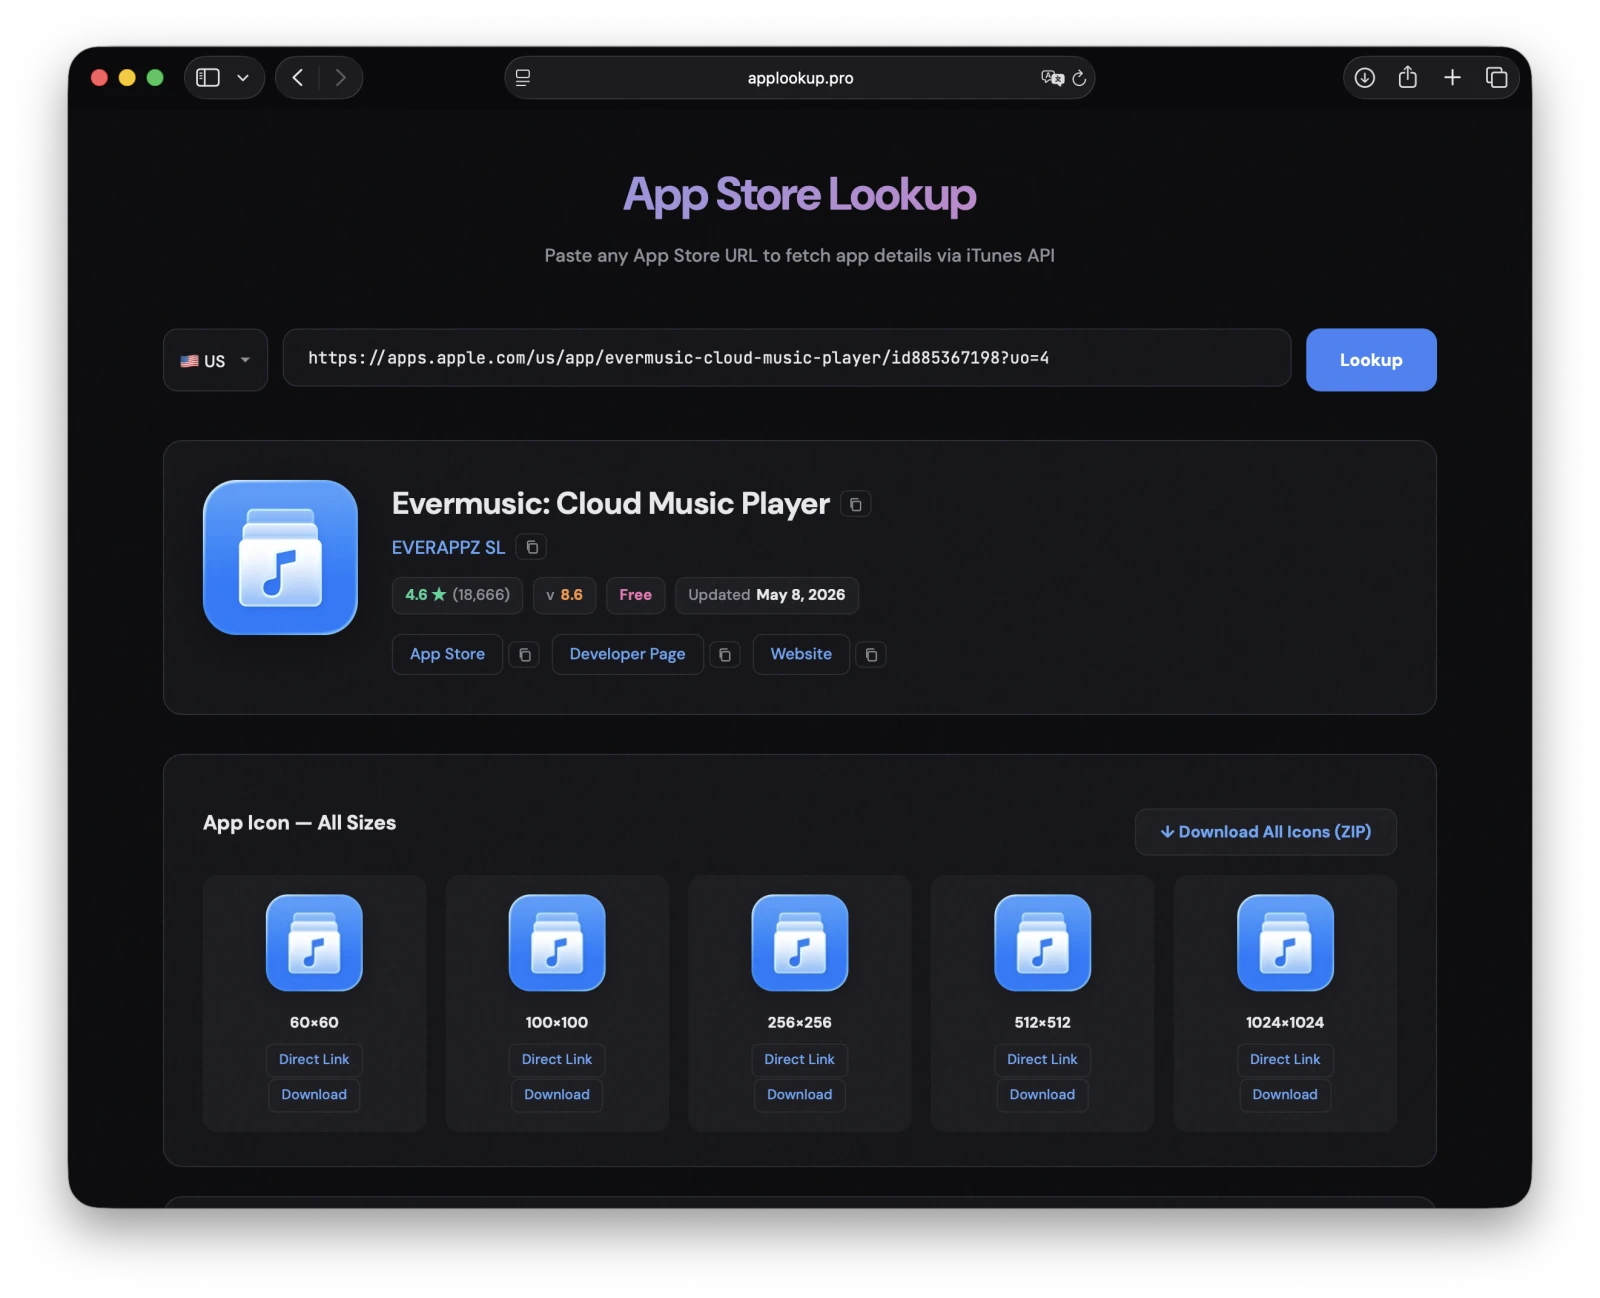Viewport: 1600px width, 1298px height.
Task: Reload the page with refresh icon
Action: click(x=1079, y=78)
